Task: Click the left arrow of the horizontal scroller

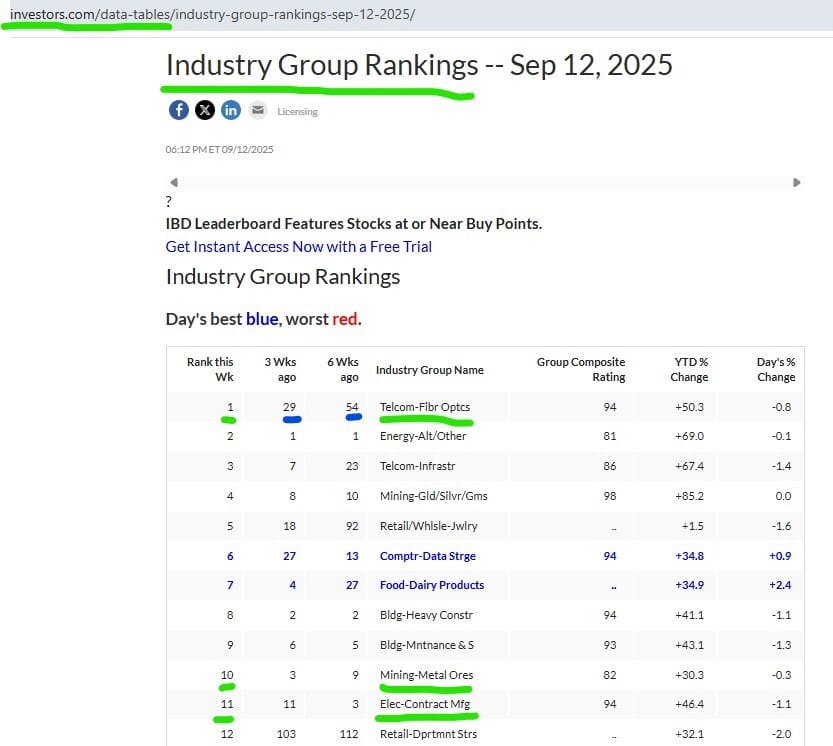Action: pos(174,182)
